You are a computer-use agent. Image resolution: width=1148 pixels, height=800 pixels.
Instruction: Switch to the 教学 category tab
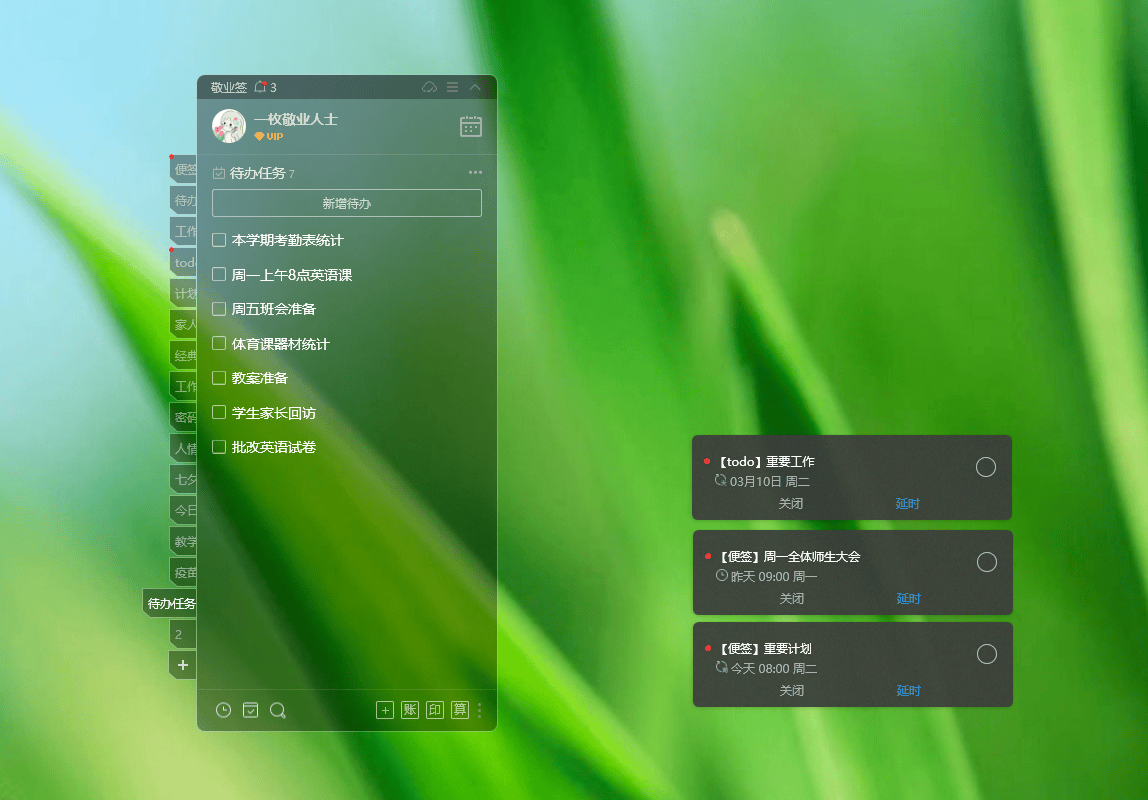point(184,542)
